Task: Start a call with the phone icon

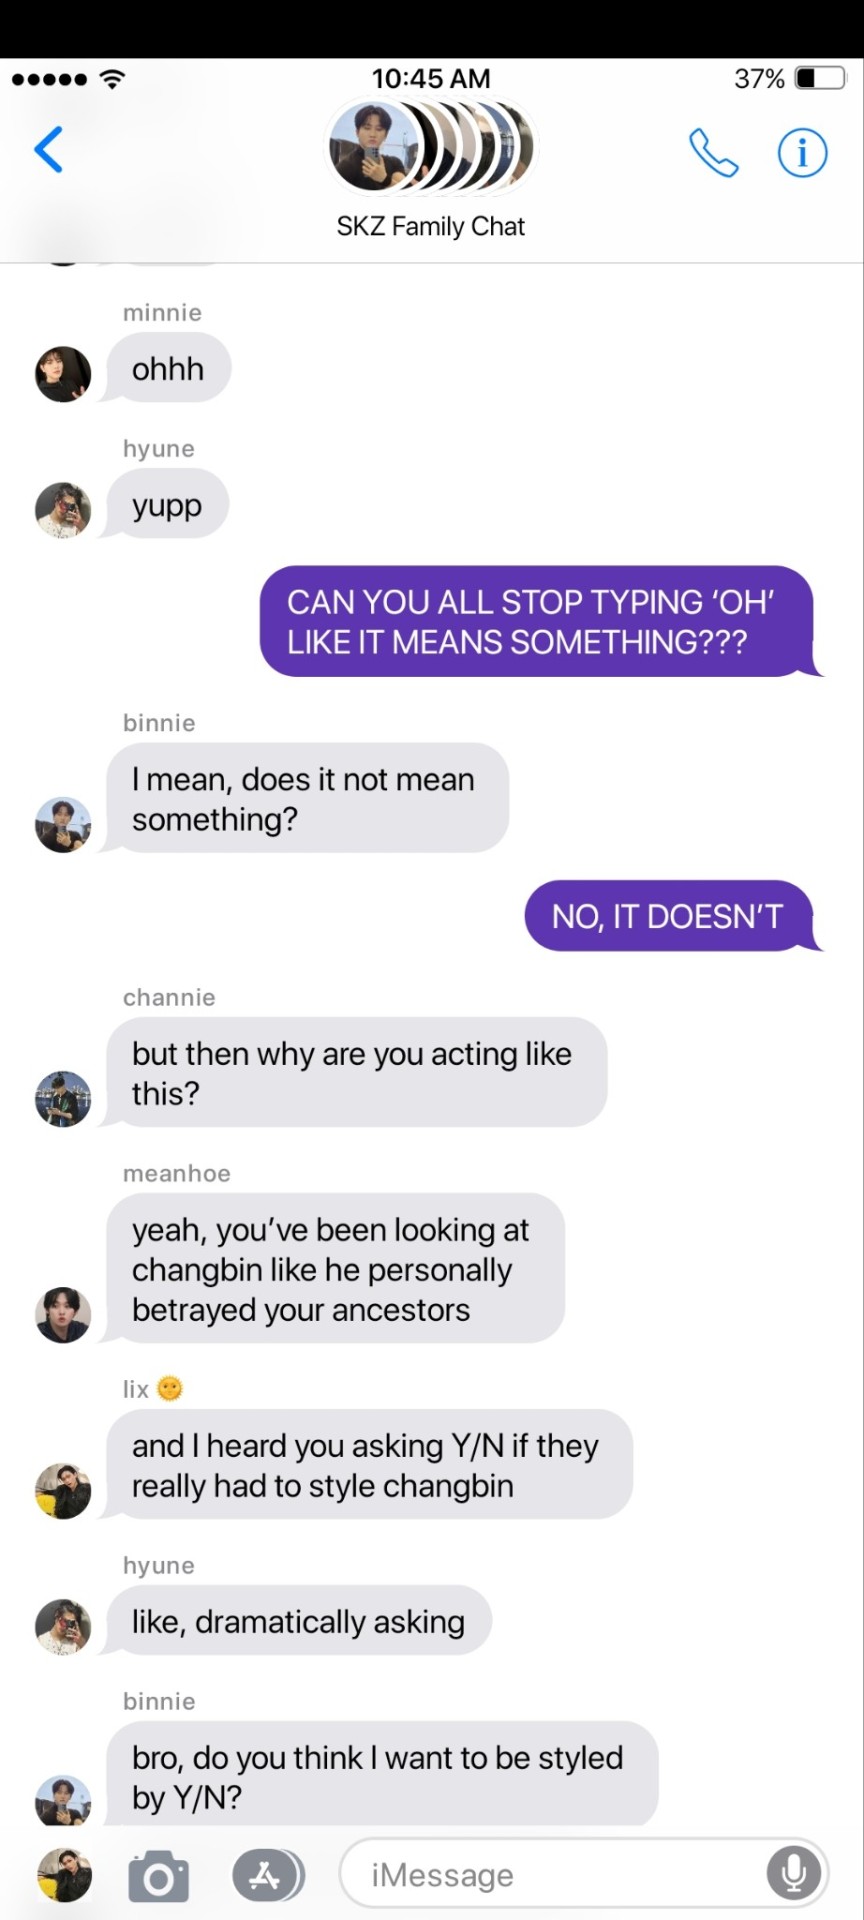Action: coord(713,153)
